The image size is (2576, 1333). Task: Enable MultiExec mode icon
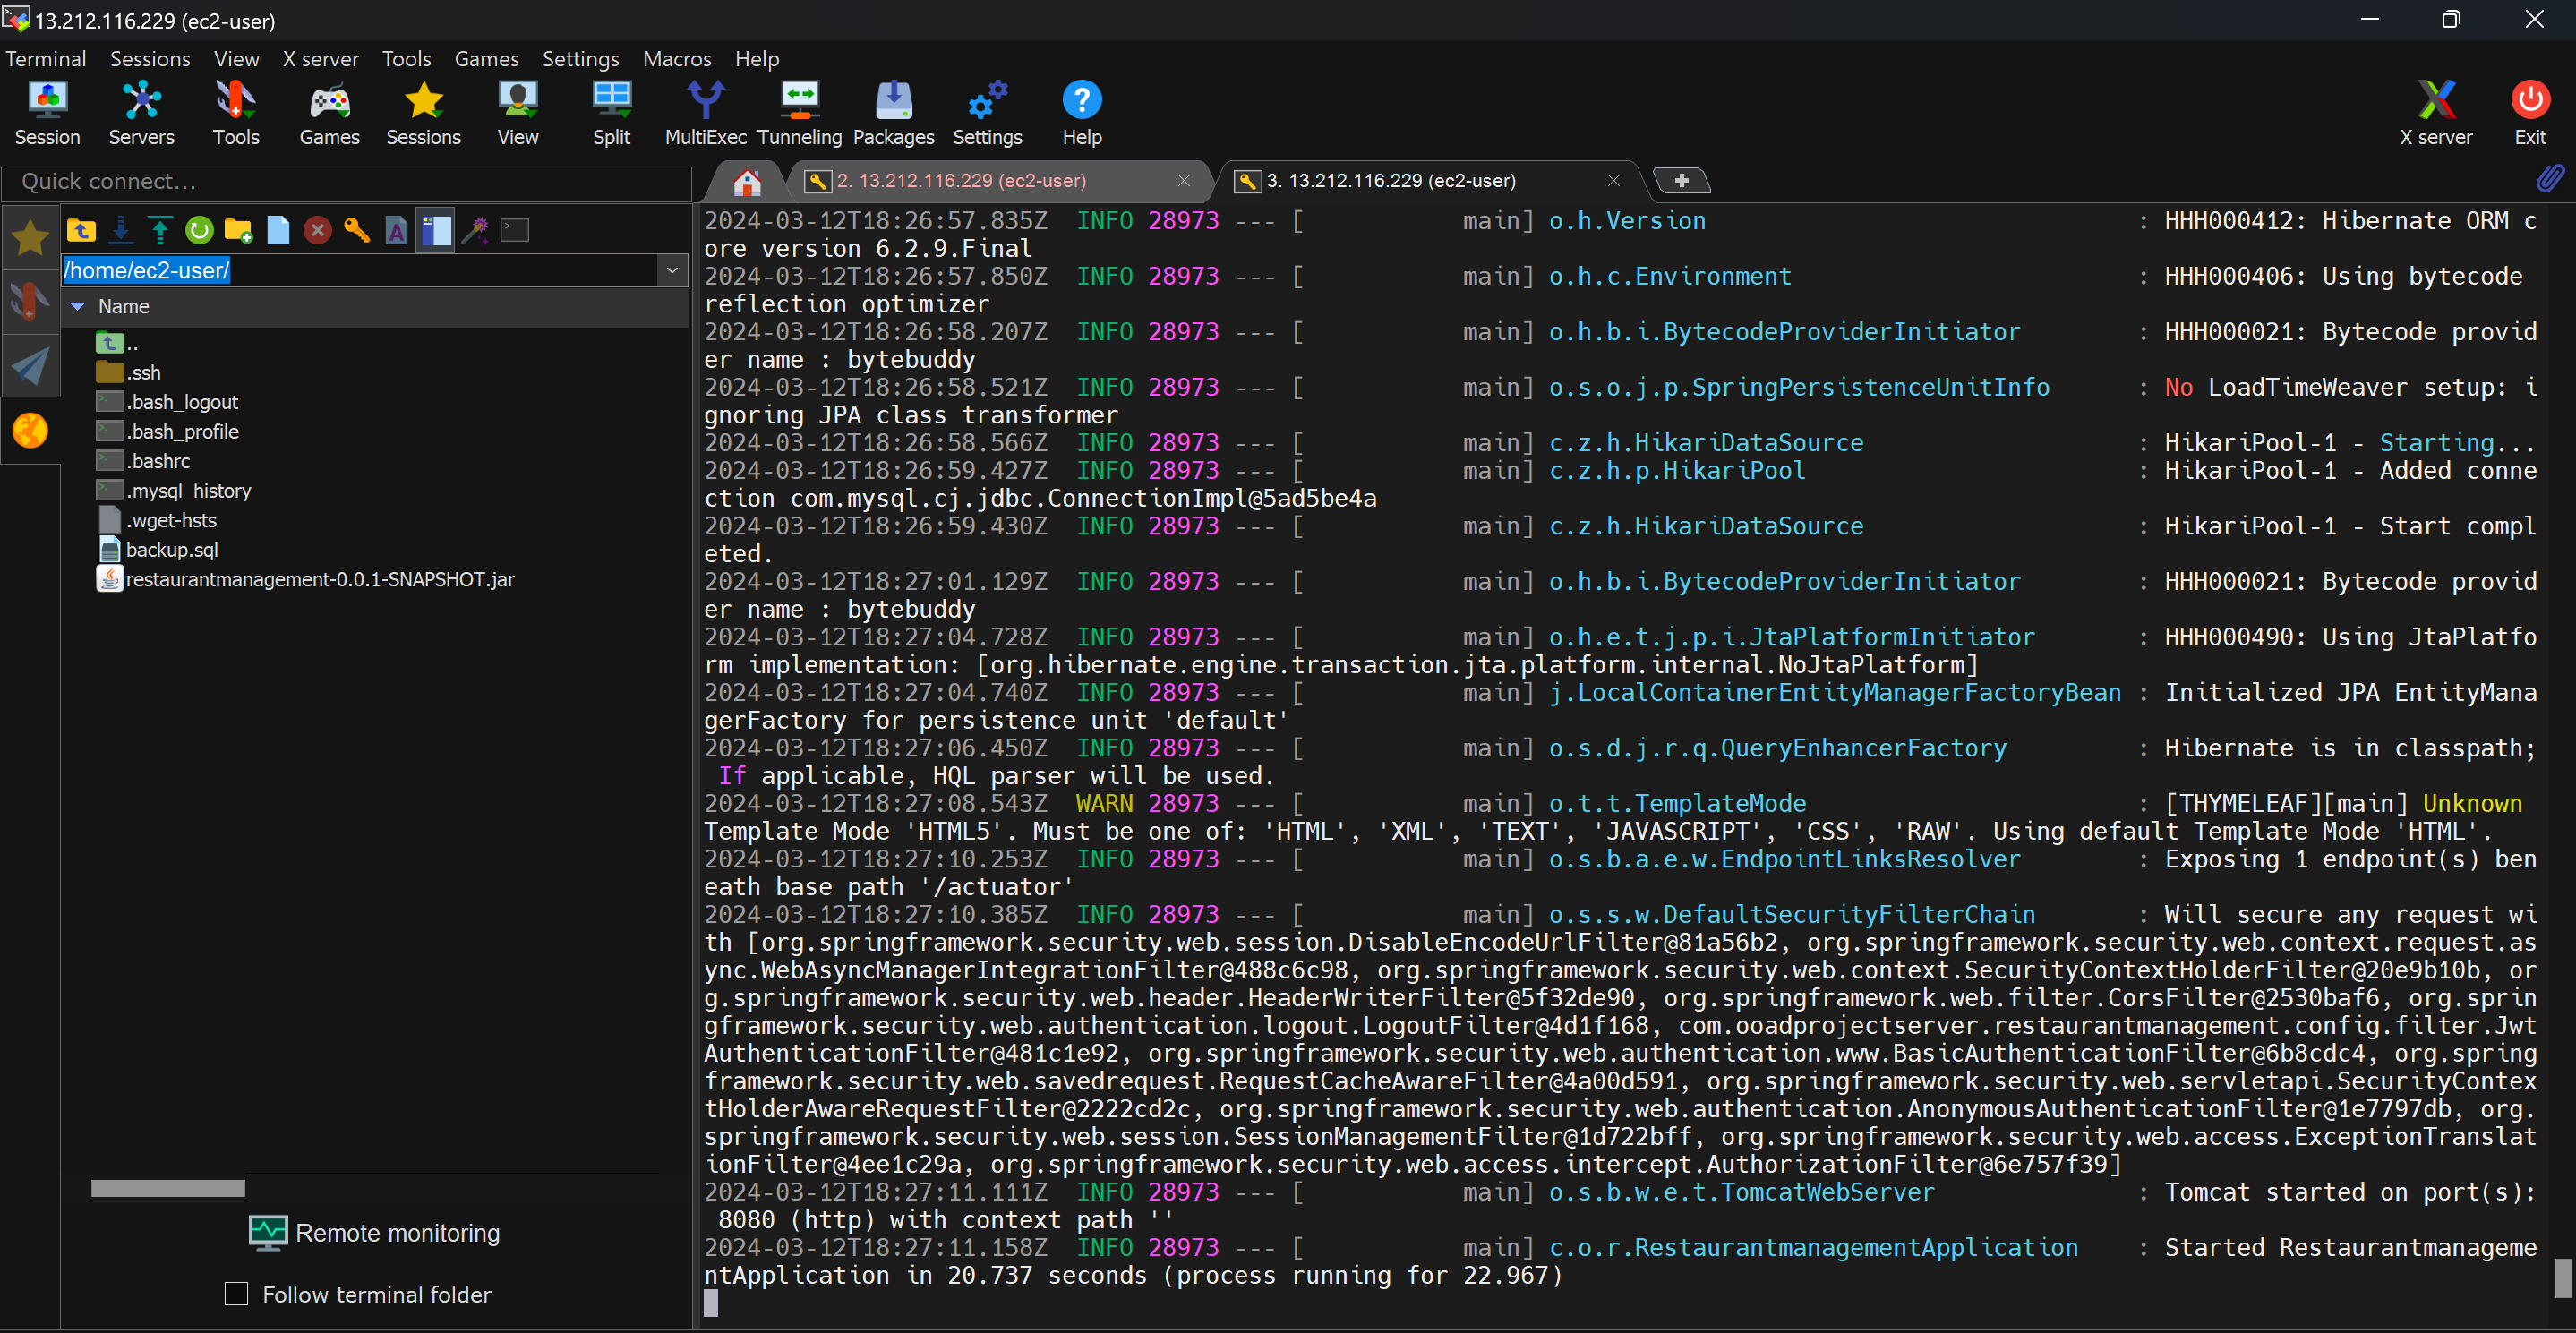(x=705, y=113)
